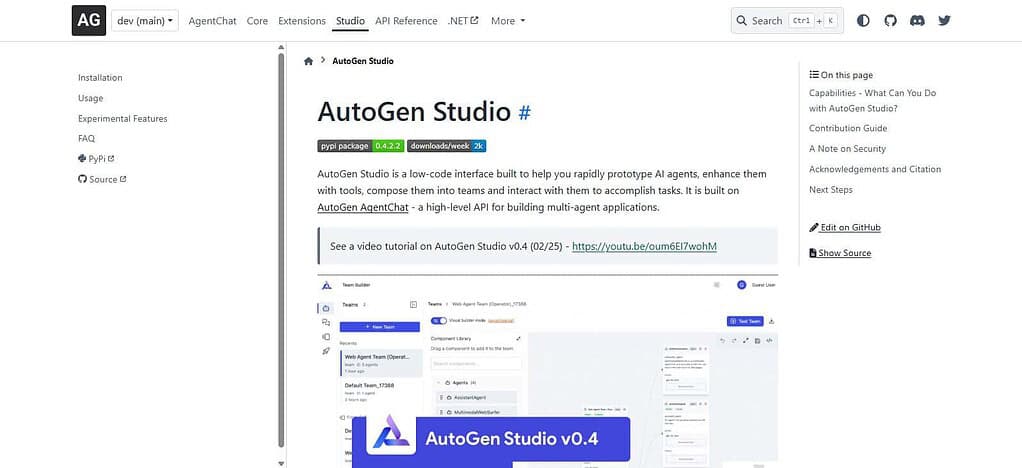
Task: Jump to Contribution Guide section
Action: 848,128
